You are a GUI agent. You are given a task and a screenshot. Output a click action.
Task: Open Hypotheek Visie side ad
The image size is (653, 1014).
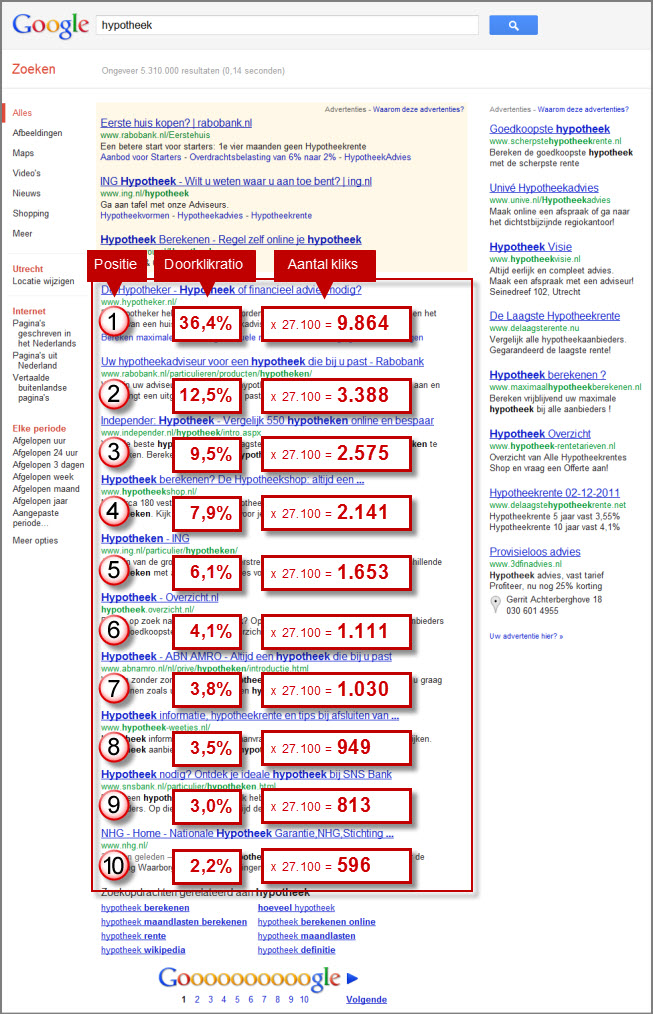531,246
